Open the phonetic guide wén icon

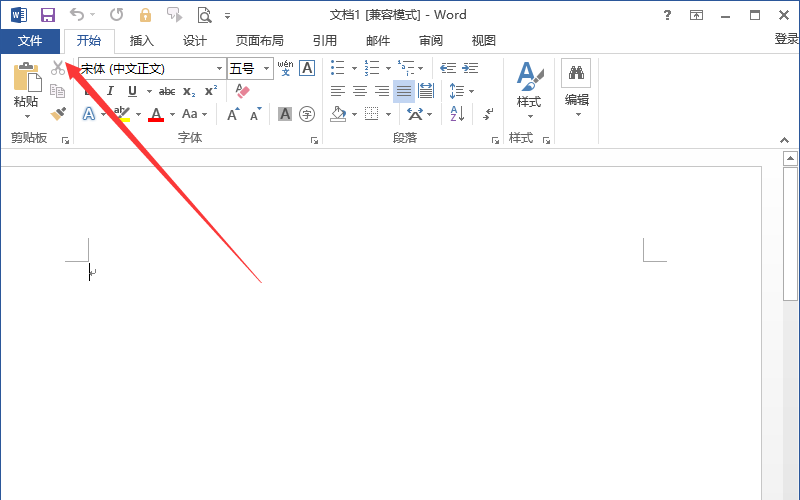[285, 68]
